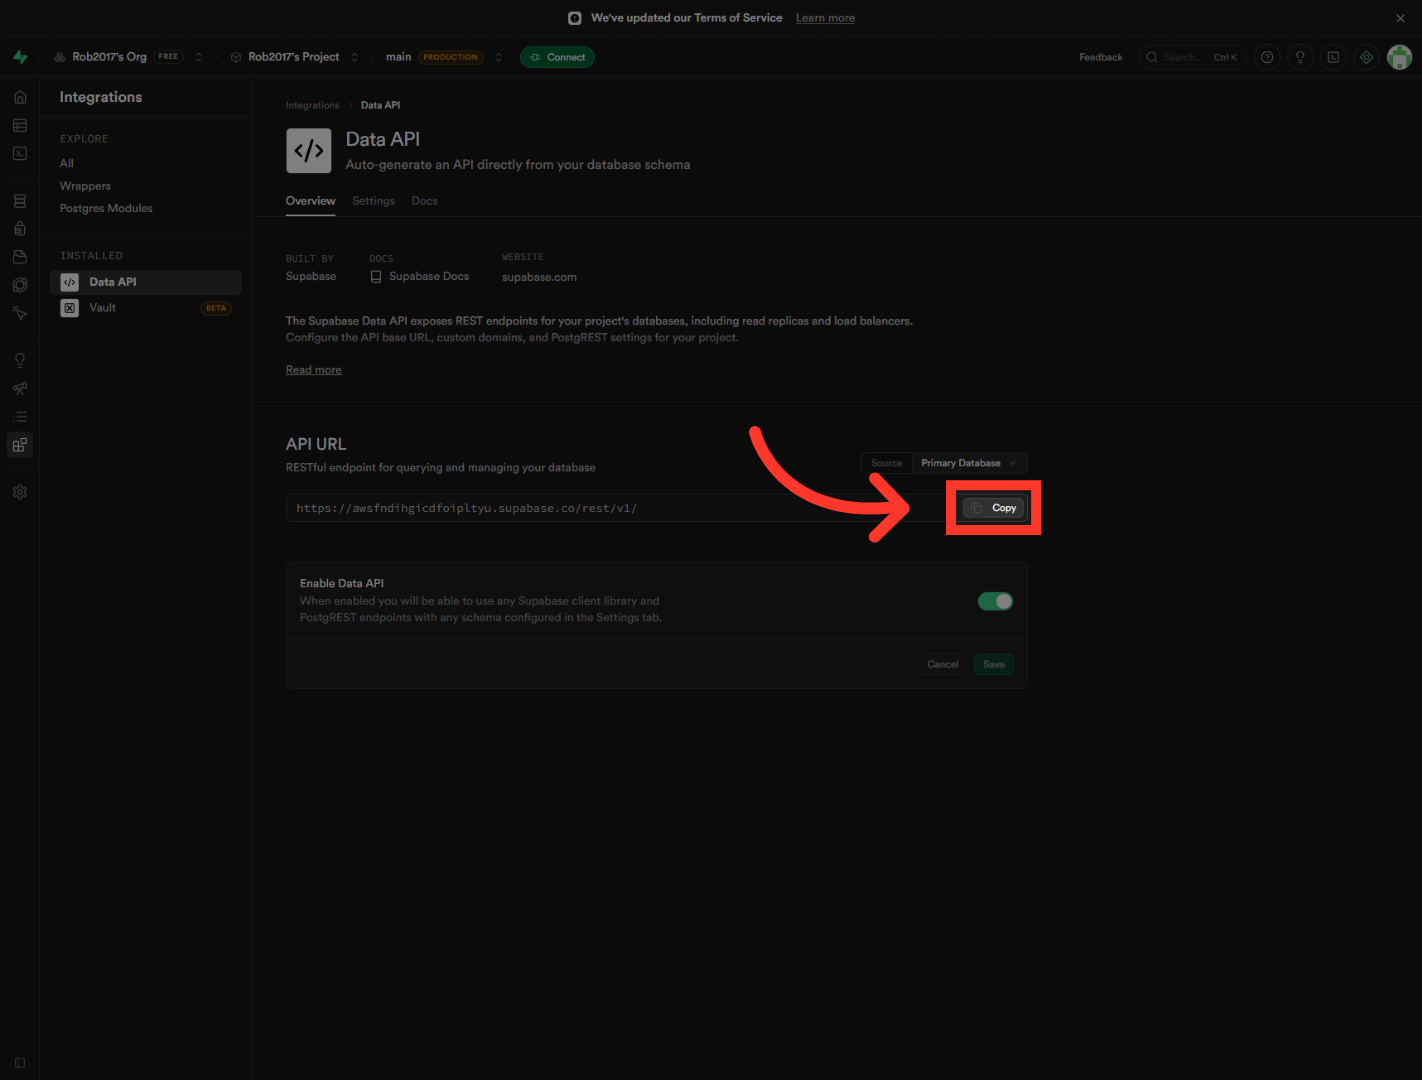Click the PRODUCTION badge
This screenshot has height=1080, width=1422.
point(451,57)
